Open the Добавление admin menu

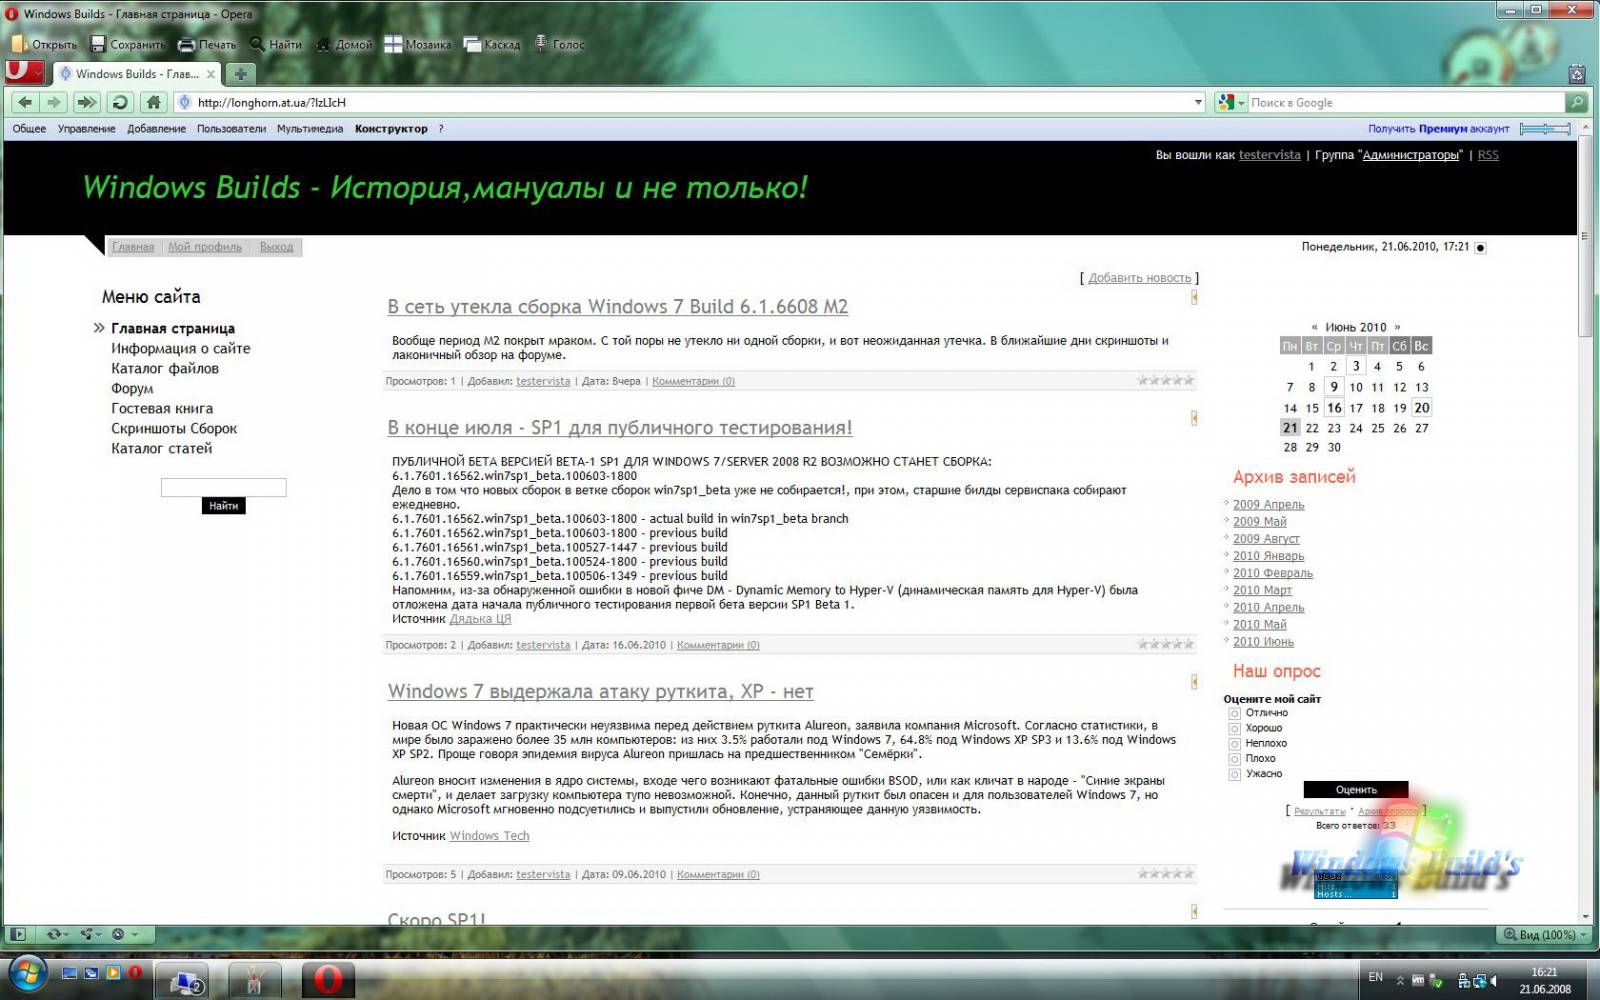click(156, 128)
